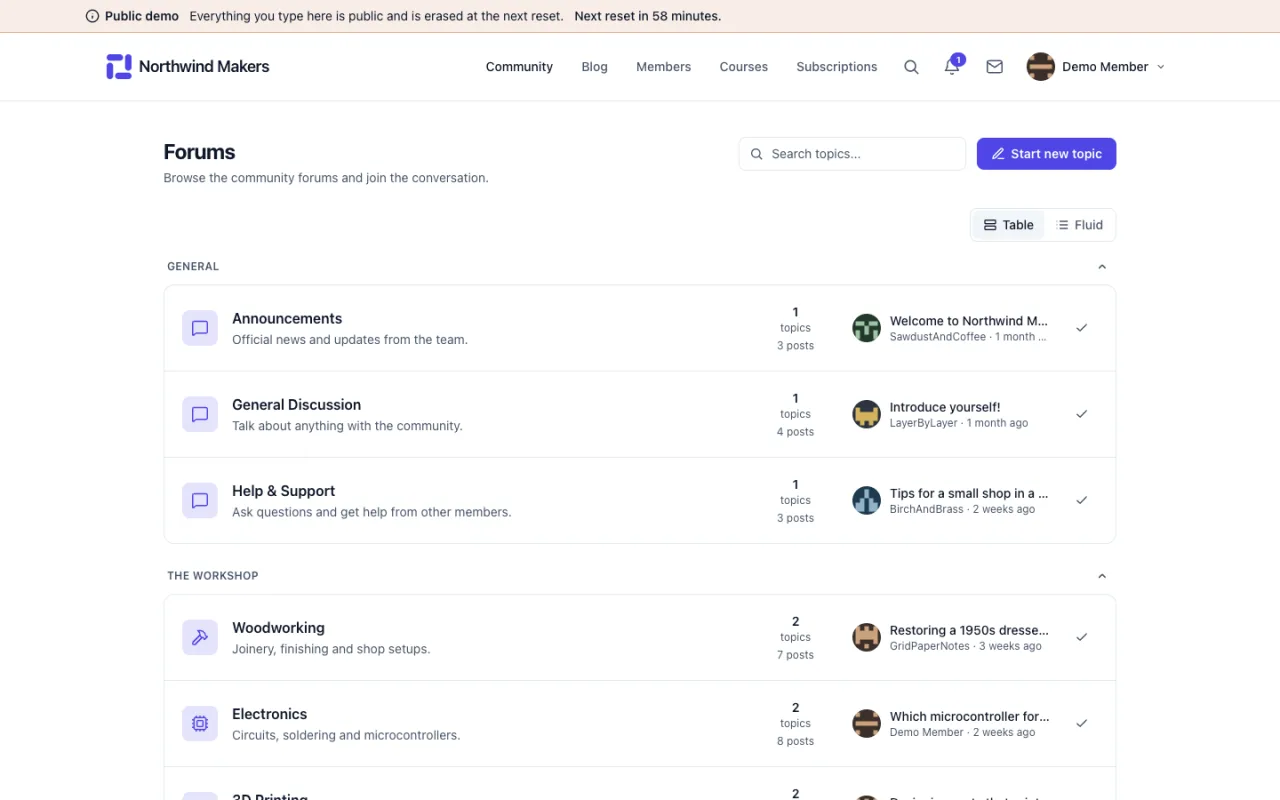
Task: Open the Members nav item
Action: [663, 67]
